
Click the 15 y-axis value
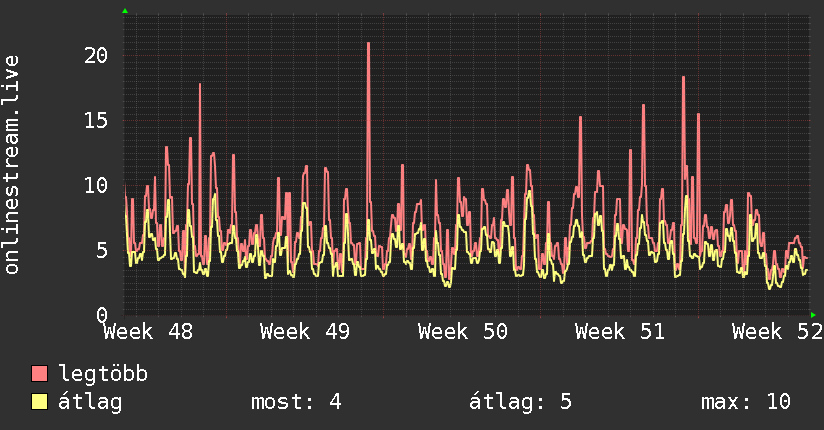[x=96, y=120]
